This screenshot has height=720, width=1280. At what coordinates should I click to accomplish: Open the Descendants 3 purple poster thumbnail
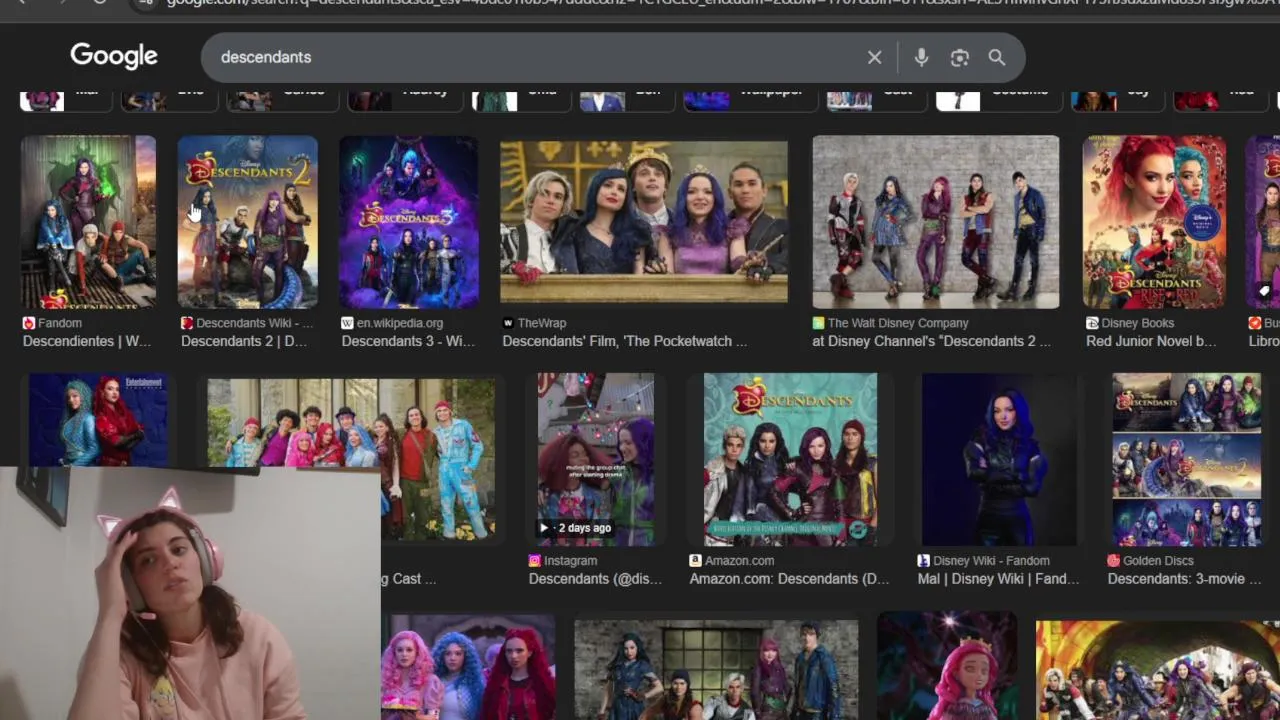coord(408,222)
